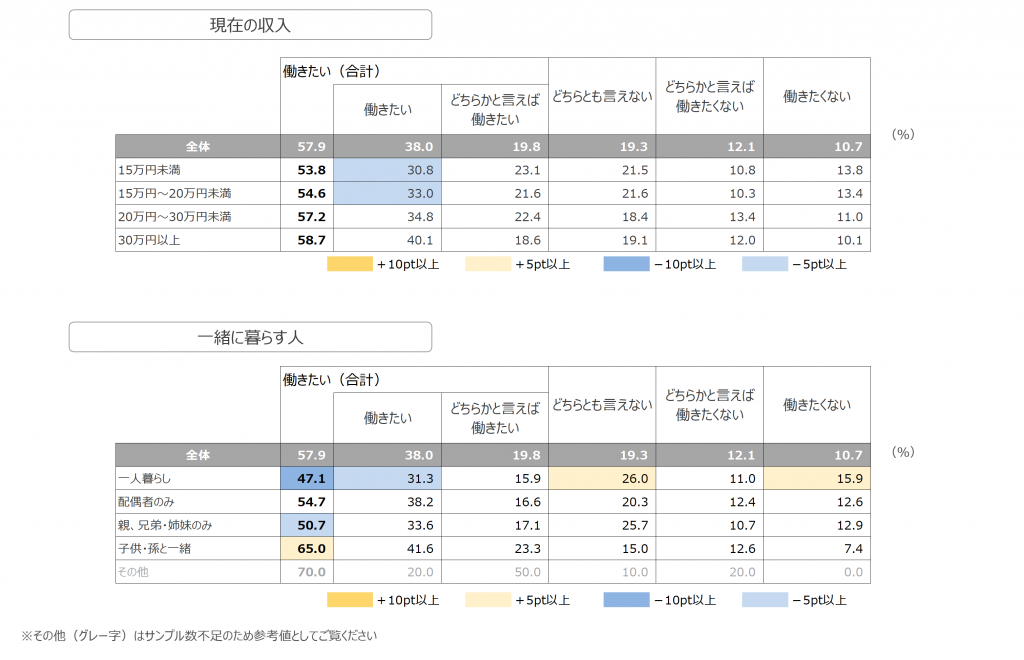This screenshot has width=1024, height=660.
Task: Select the 20万円～30万円未満 row label
Action: pyautogui.click(x=198, y=217)
